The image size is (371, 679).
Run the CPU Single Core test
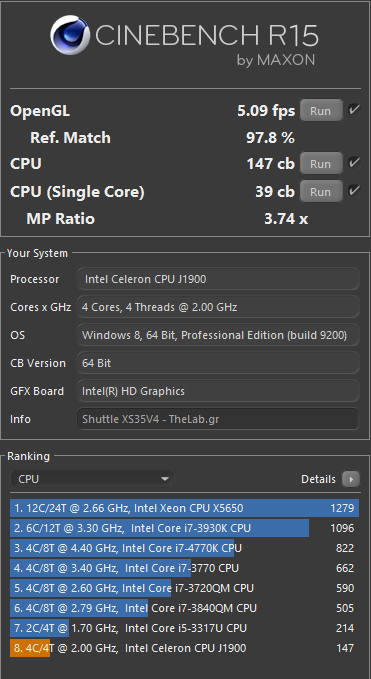point(320,191)
